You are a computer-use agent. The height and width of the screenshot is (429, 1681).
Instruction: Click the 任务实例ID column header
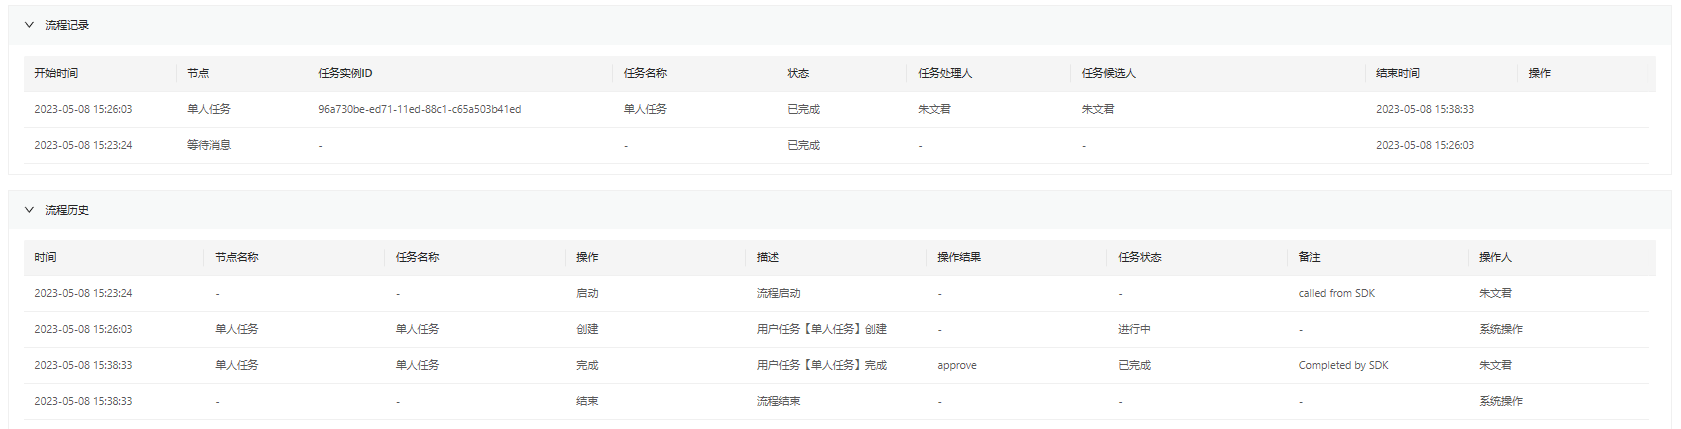345,73
